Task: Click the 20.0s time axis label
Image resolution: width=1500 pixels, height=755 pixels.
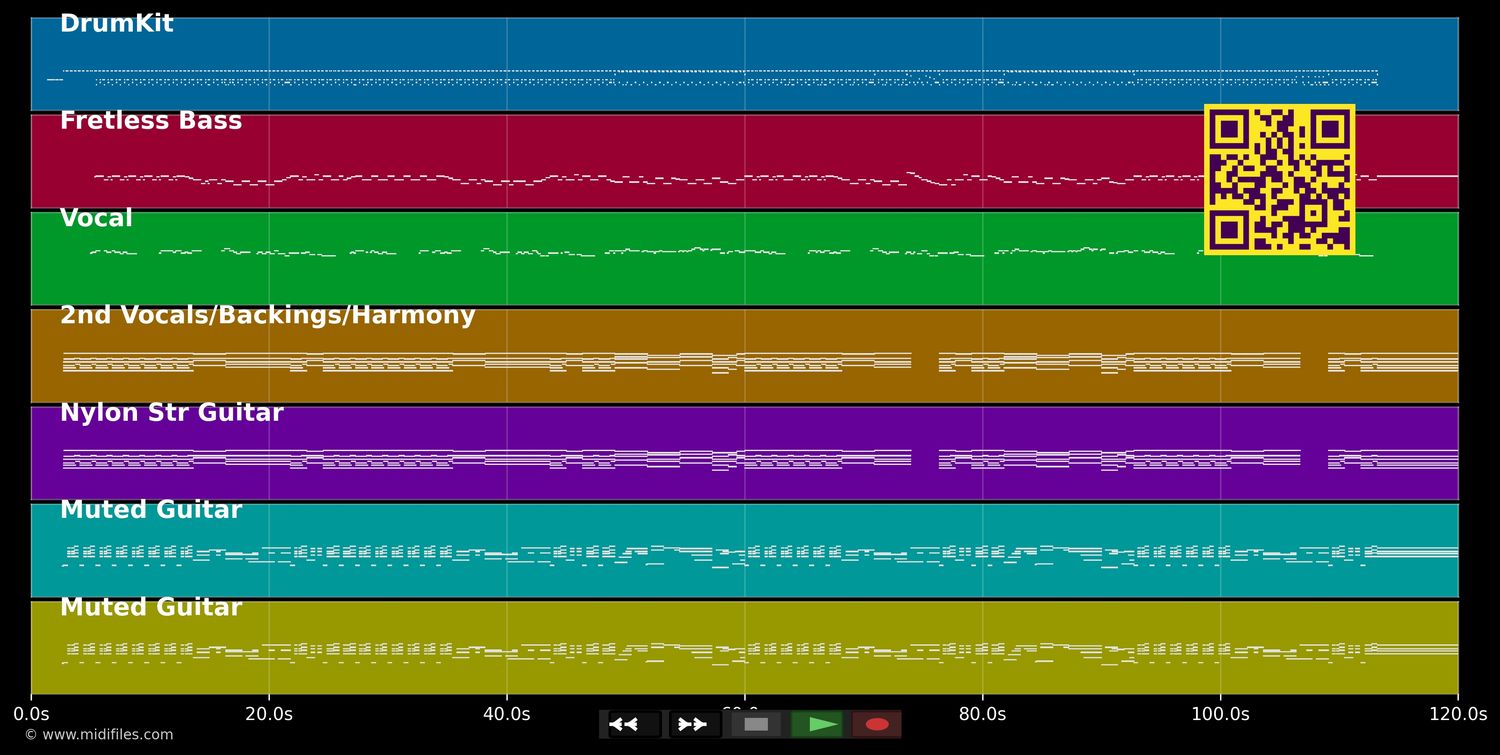Action: click(269, 714)
